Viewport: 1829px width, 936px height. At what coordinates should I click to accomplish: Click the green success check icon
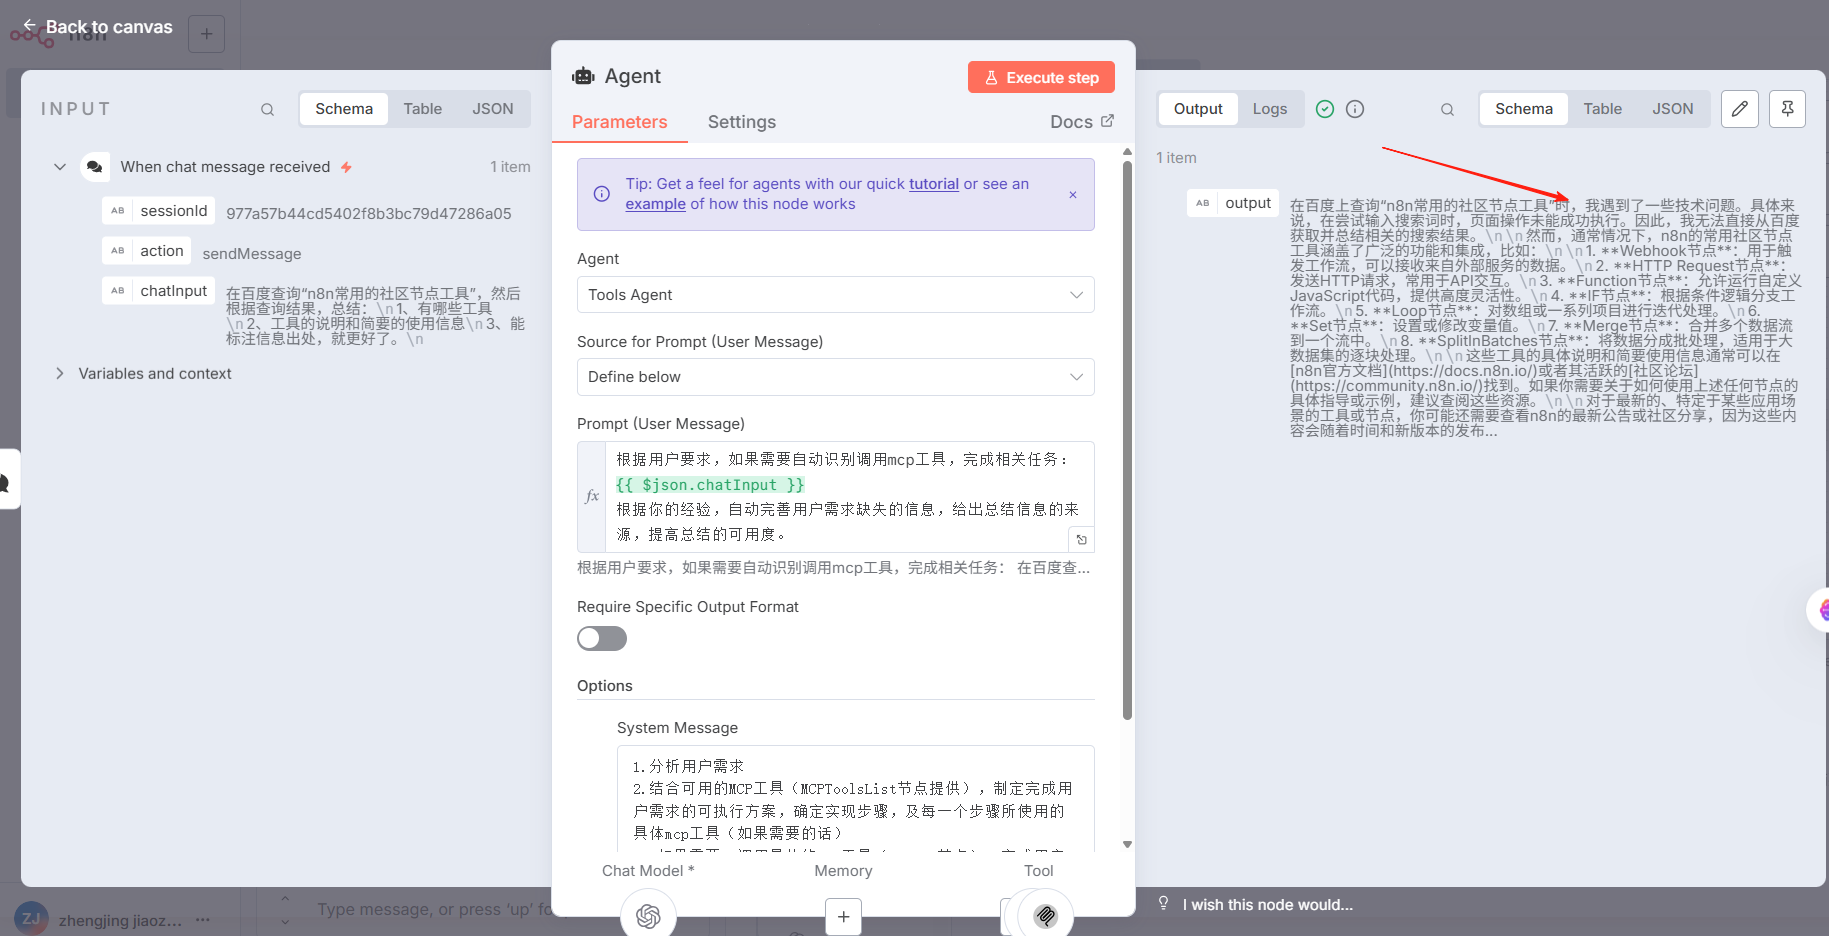pyautogui.click(x=1325, y=109)
